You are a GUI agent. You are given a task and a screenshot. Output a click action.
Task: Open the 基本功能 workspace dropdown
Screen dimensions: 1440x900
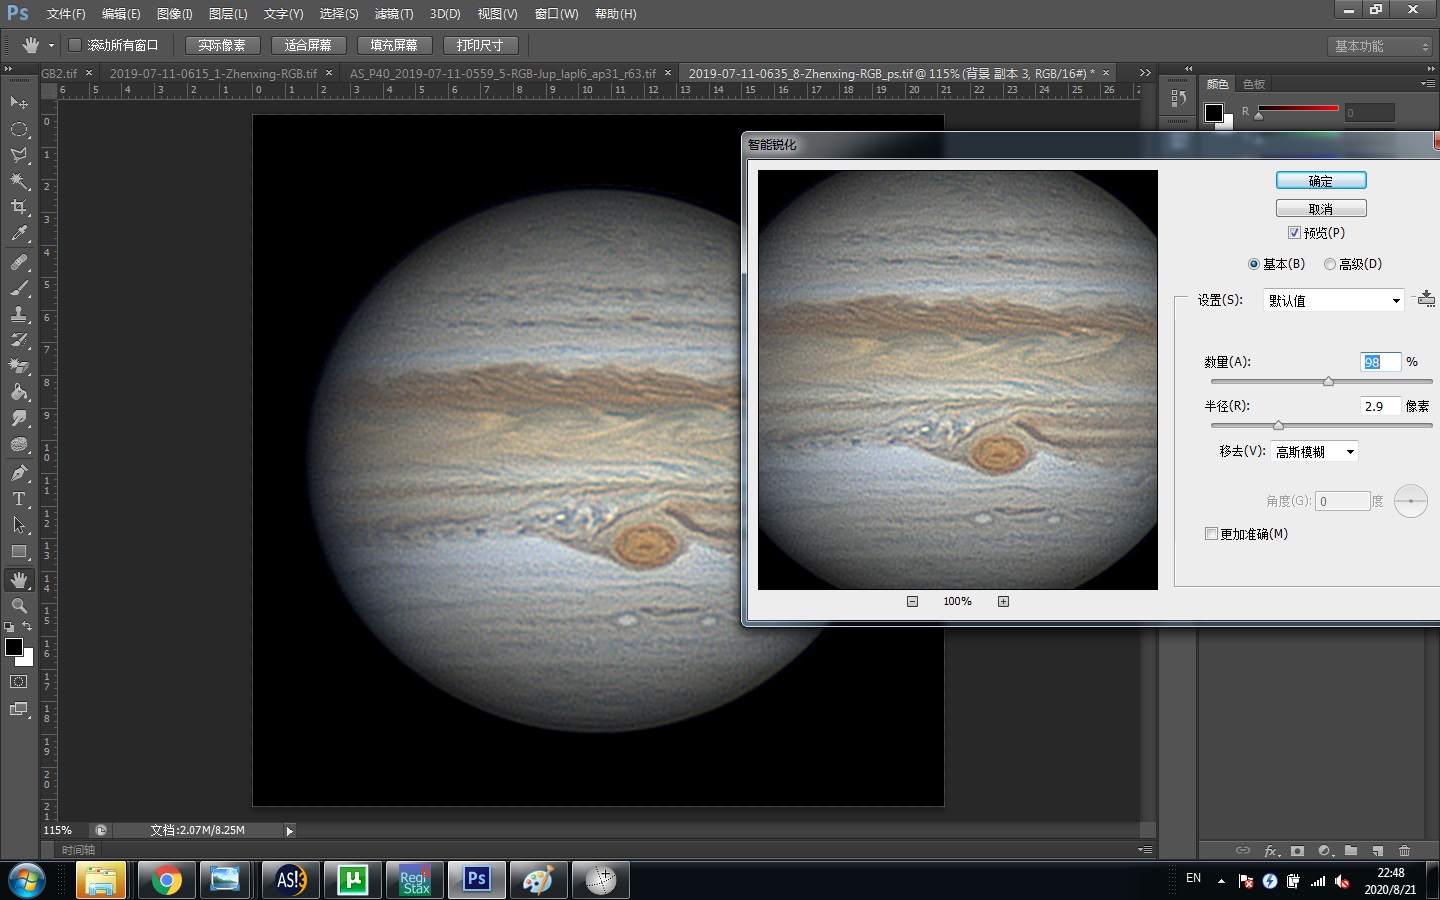[1381, 46]
